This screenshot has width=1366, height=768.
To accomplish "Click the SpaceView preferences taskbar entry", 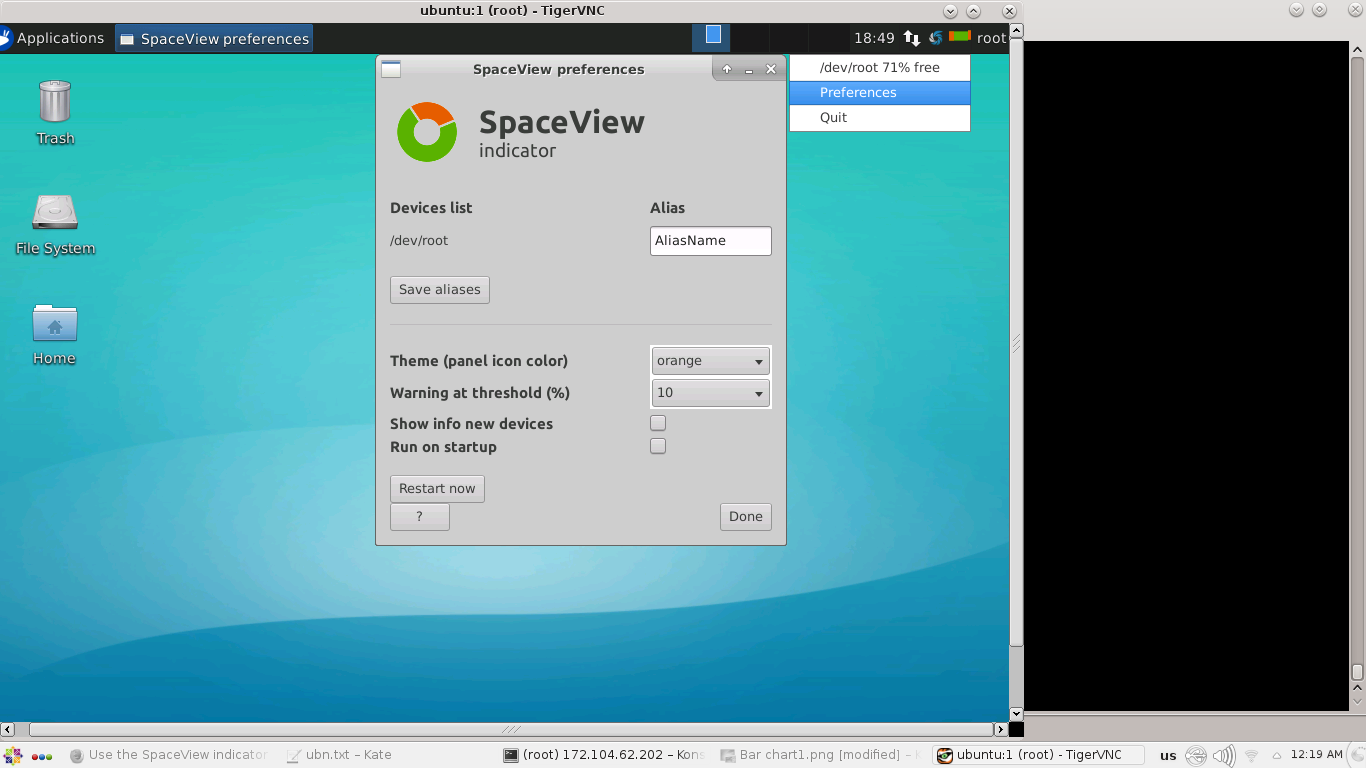I will coord(214,39).
